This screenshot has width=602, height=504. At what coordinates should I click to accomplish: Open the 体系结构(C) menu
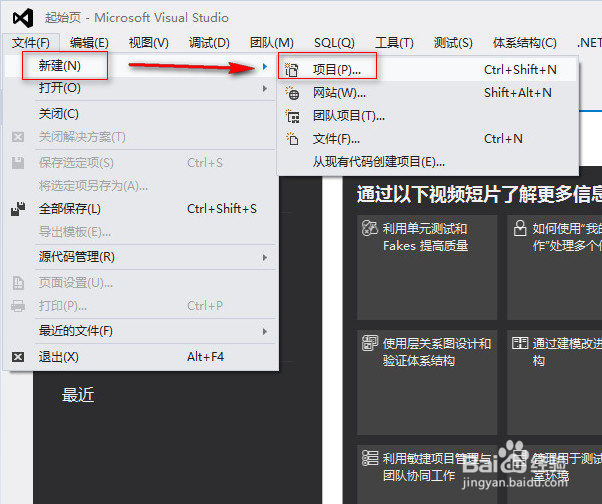[x=524, y=43]
